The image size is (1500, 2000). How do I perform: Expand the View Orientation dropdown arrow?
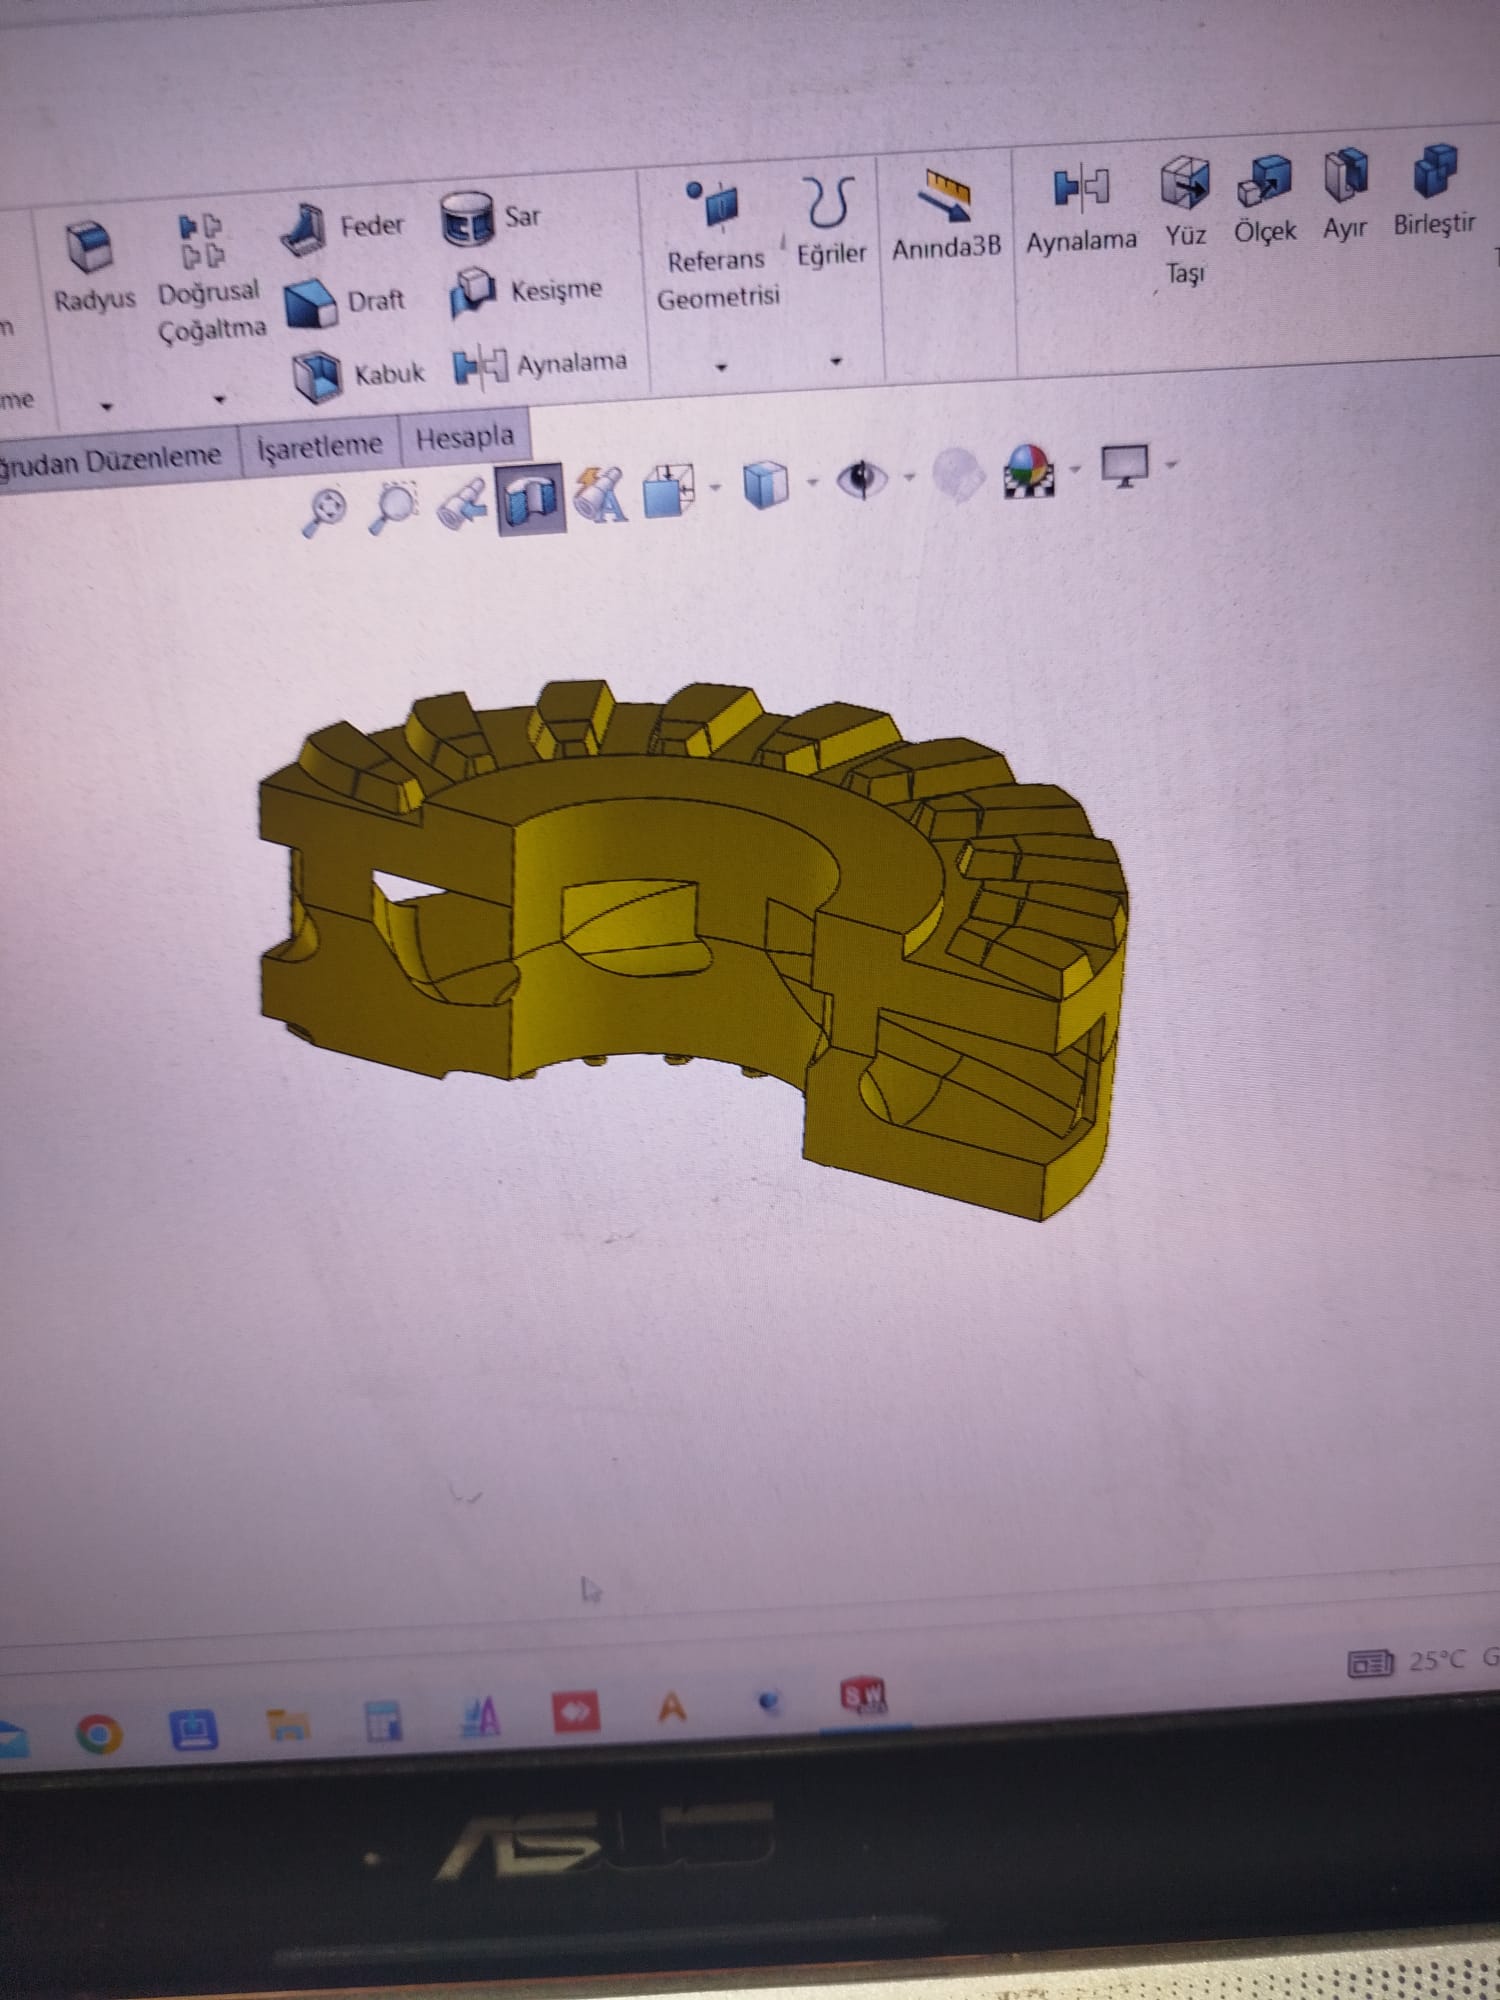coord(715,487)
